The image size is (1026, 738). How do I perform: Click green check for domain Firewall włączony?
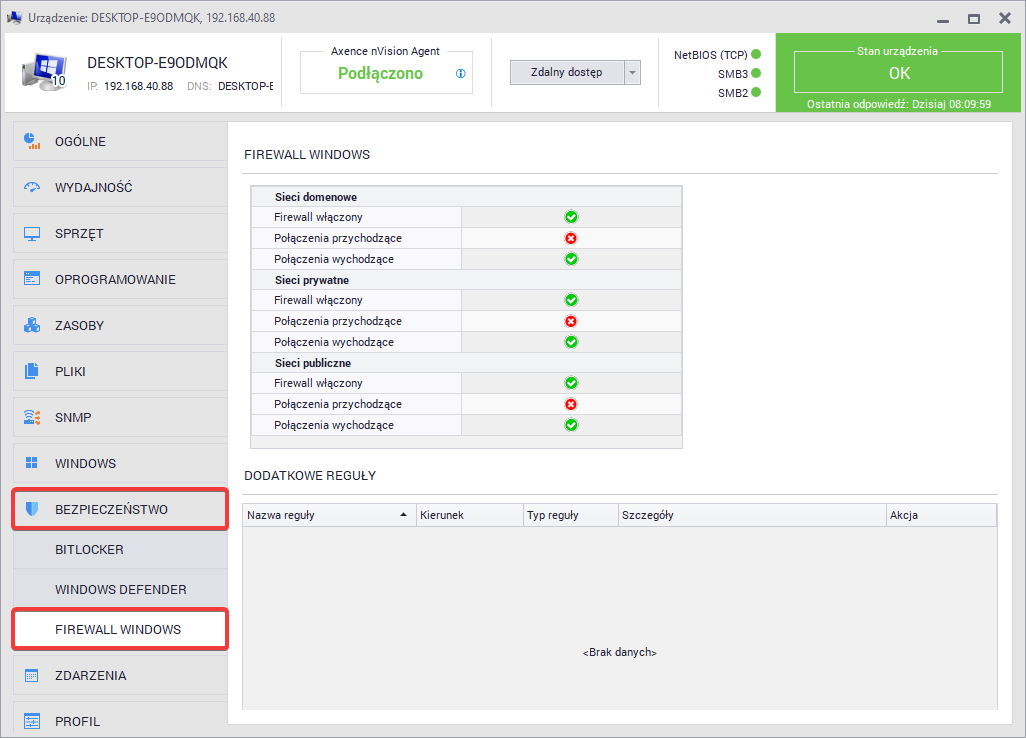coord(571,217)
